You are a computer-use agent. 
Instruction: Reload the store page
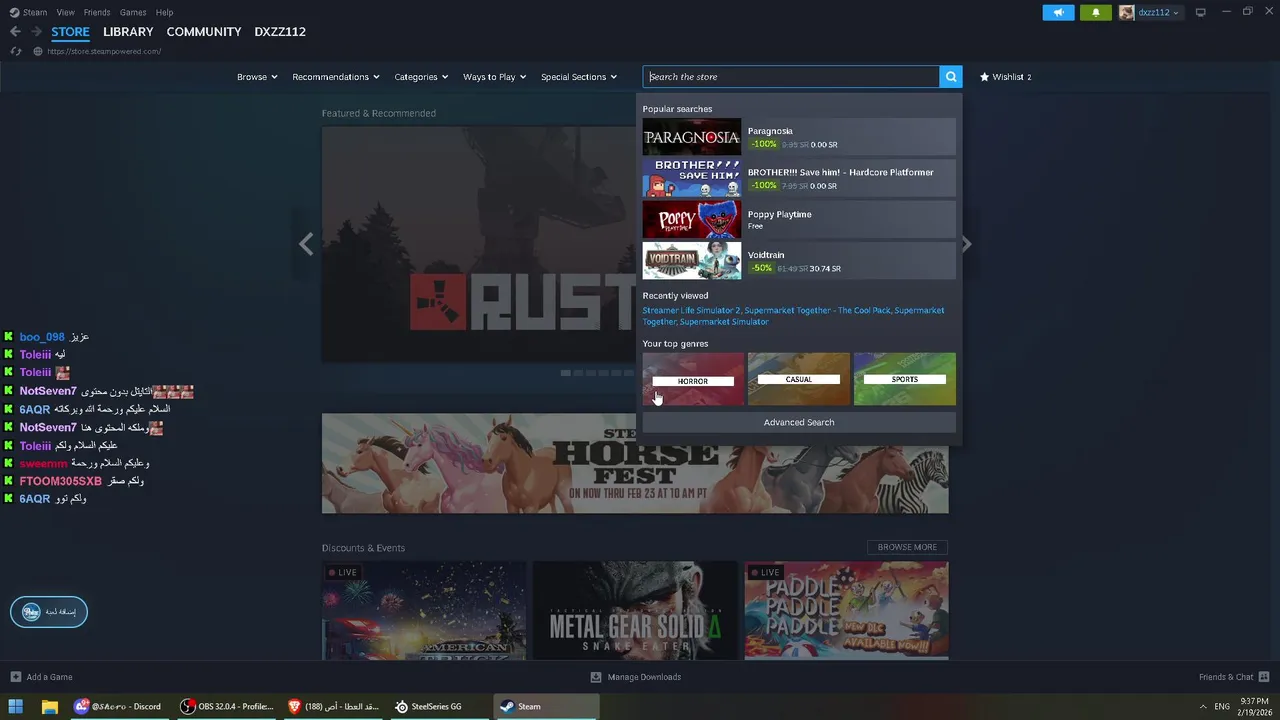(x=15, y=51)
